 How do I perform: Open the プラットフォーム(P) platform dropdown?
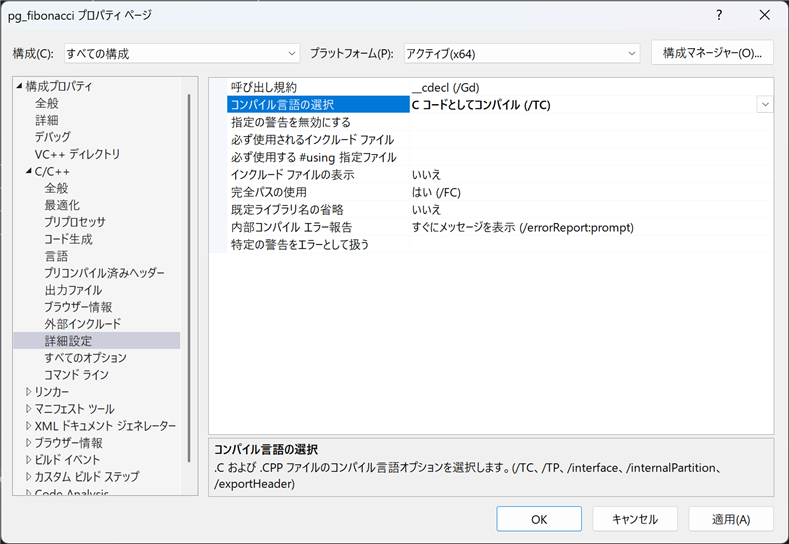tap(522, 53)
